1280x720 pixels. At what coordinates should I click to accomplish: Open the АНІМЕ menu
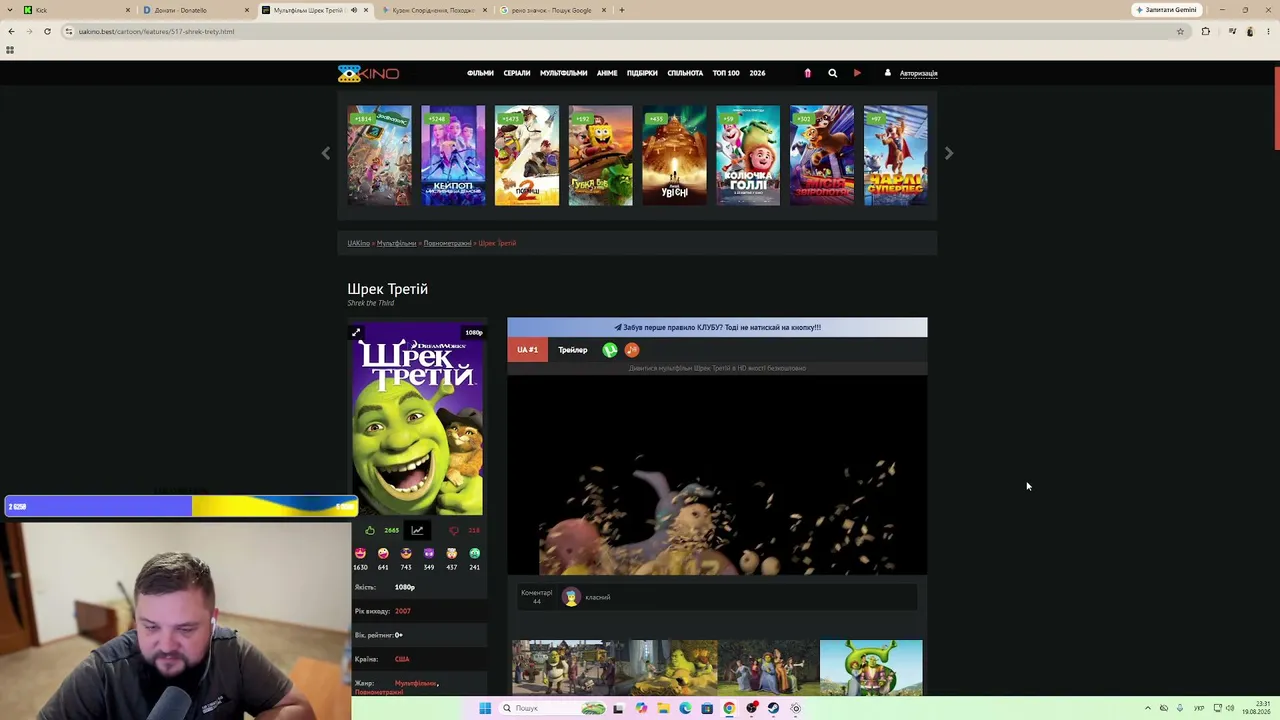point(607,73)
